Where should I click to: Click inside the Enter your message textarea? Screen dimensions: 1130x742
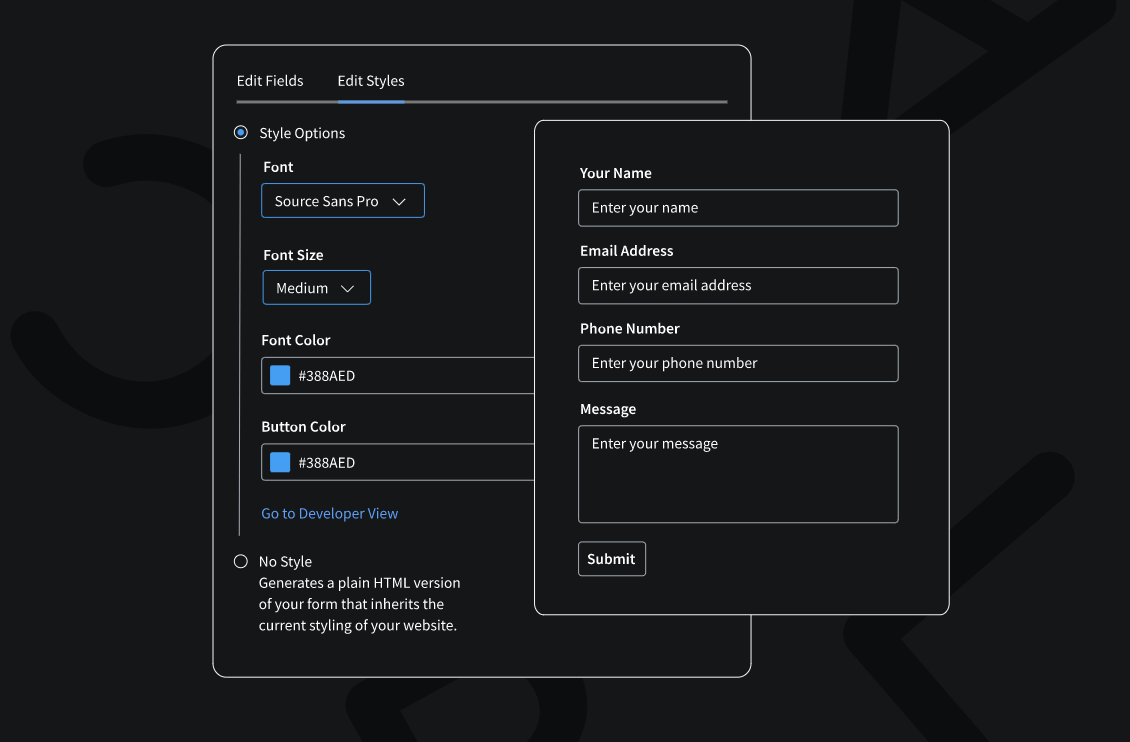(738, 475)
